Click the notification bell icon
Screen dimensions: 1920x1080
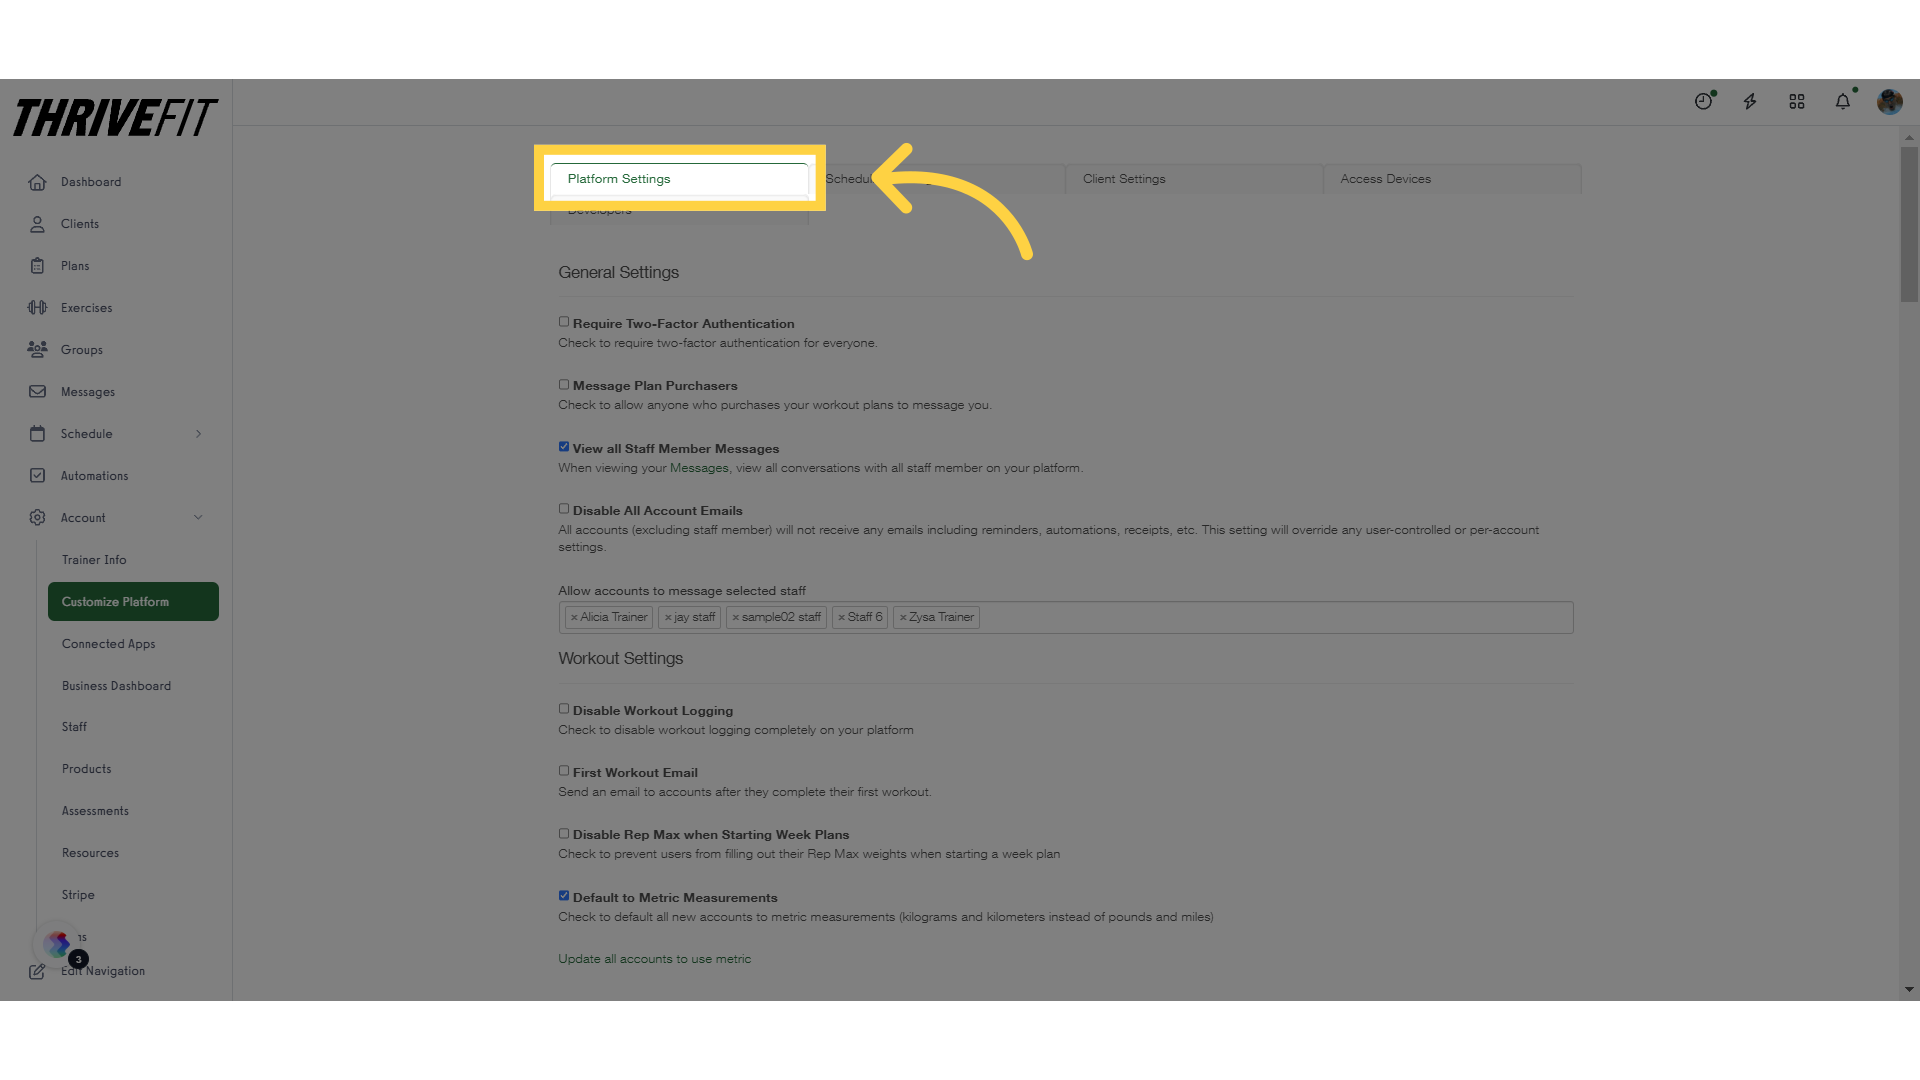1842,102
